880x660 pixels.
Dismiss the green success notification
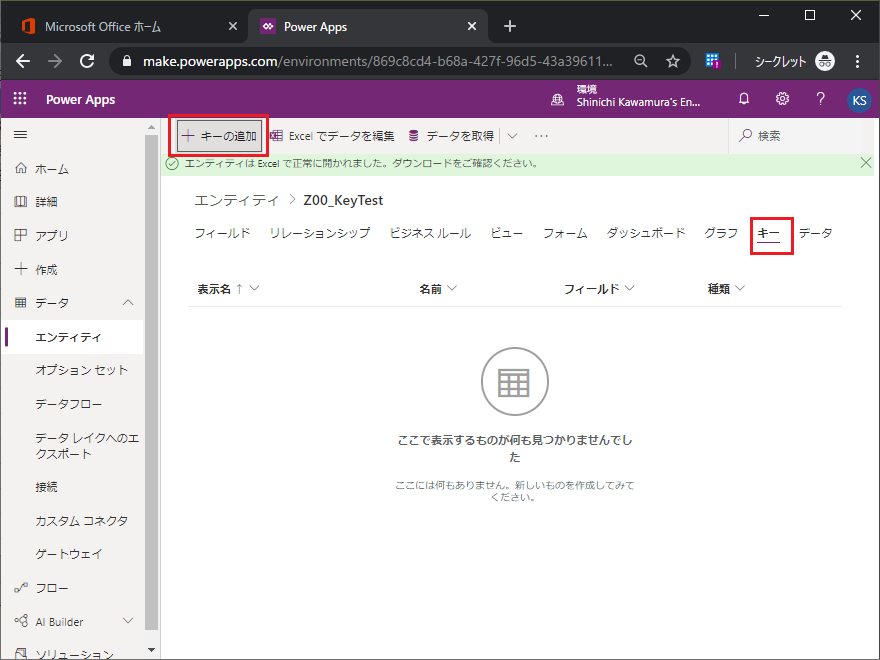865,163
